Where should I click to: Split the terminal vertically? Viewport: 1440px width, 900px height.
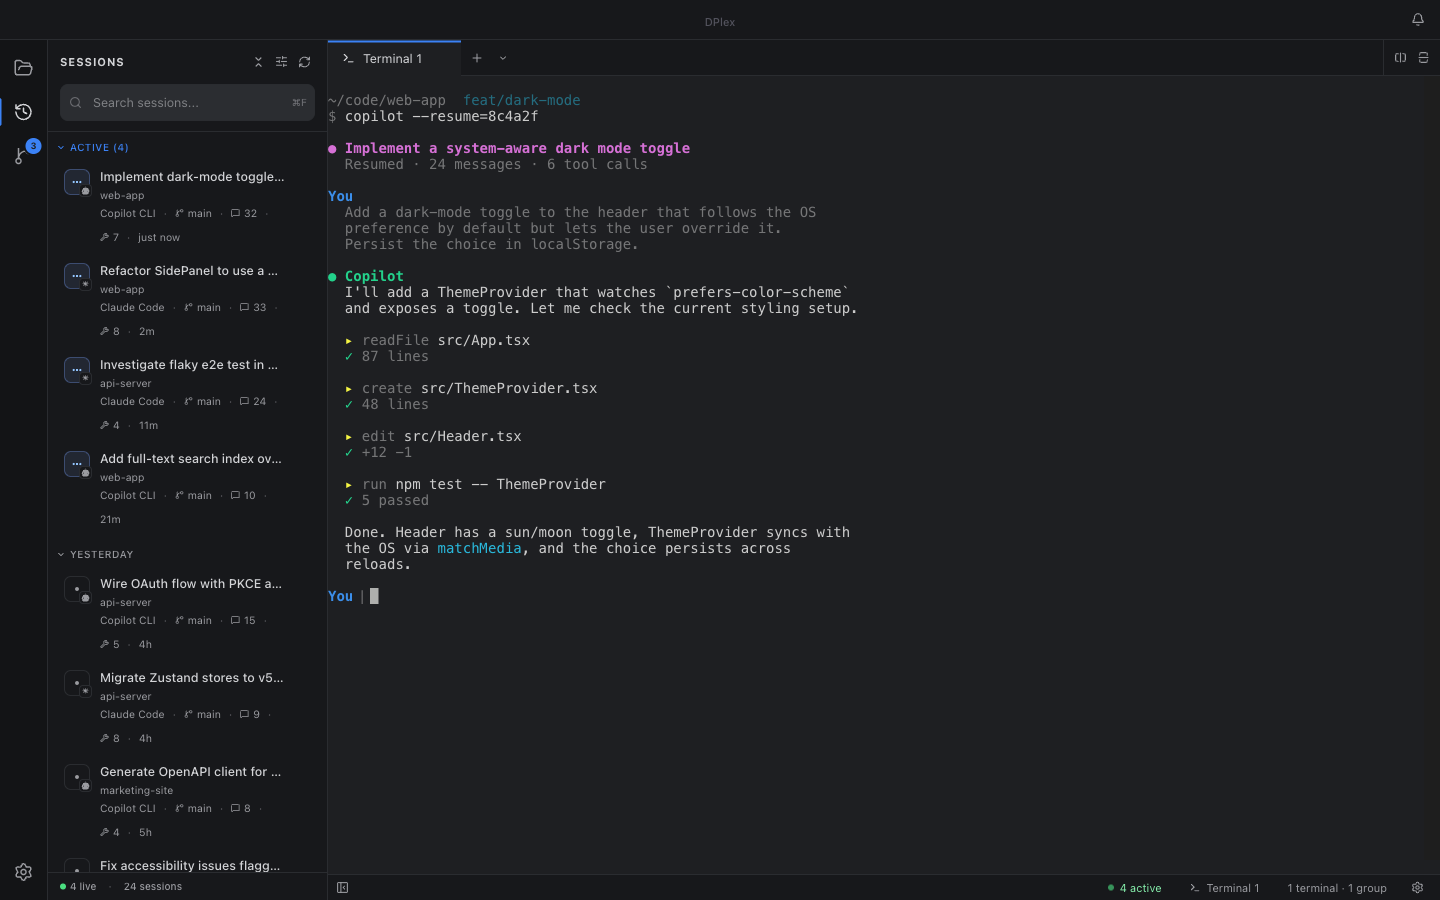click(1400, 58)
